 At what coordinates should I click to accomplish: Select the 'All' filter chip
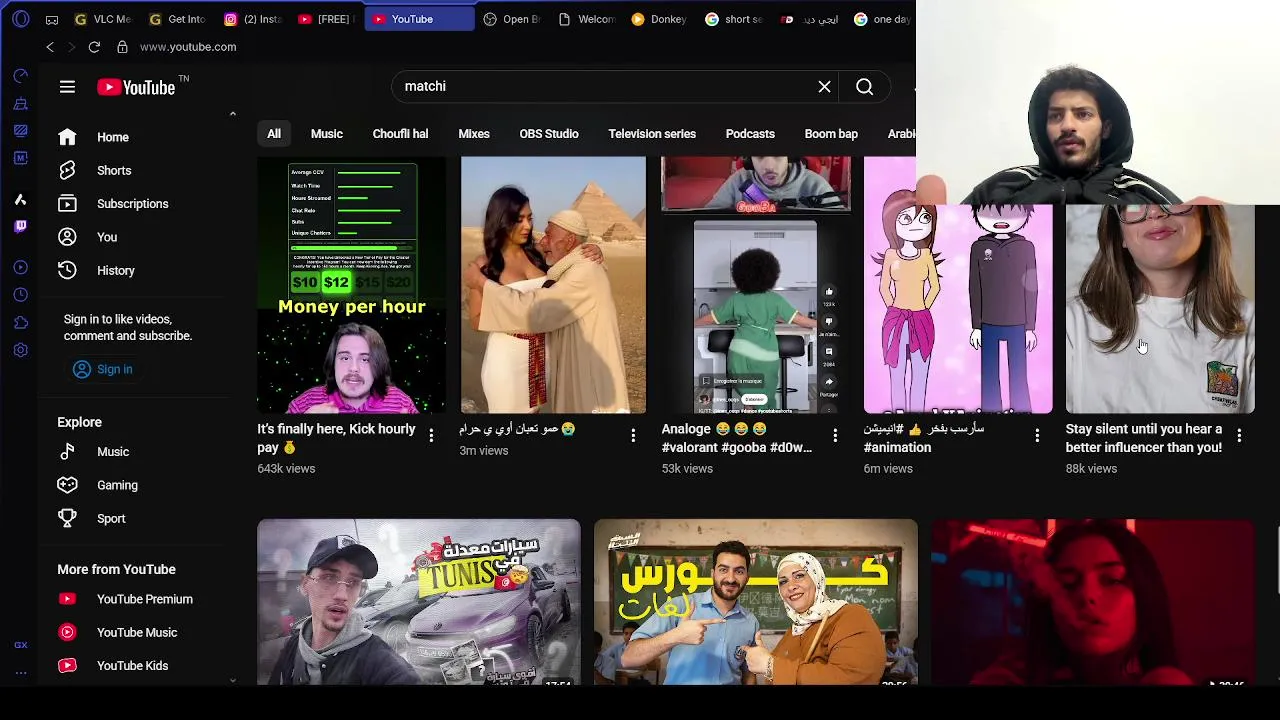tap(274, 134)
